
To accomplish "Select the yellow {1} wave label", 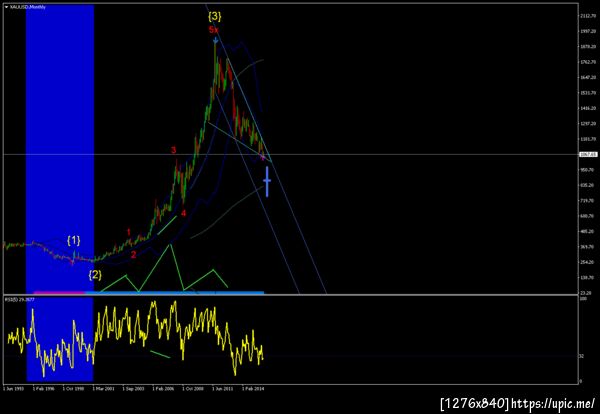I will click(73, 240).
